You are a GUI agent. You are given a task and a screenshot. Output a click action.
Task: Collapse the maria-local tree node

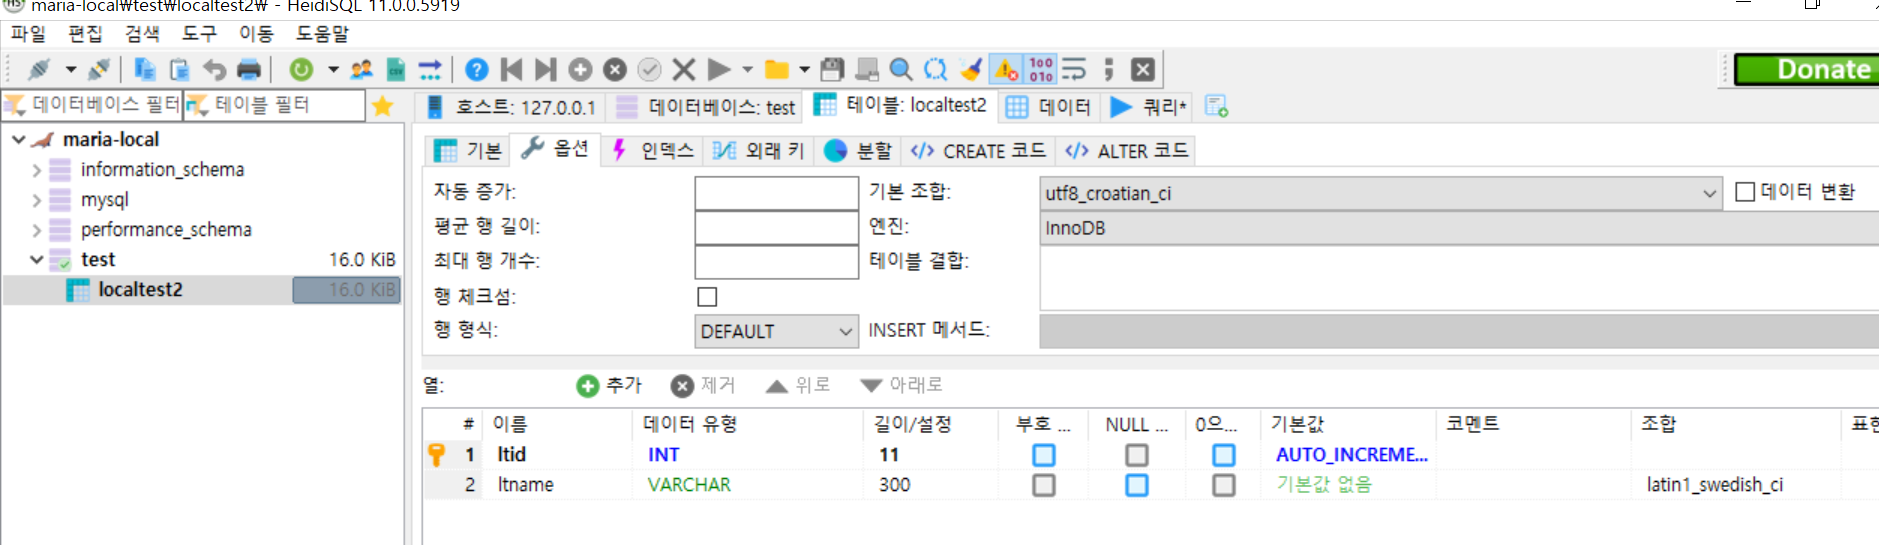(18, 140)
